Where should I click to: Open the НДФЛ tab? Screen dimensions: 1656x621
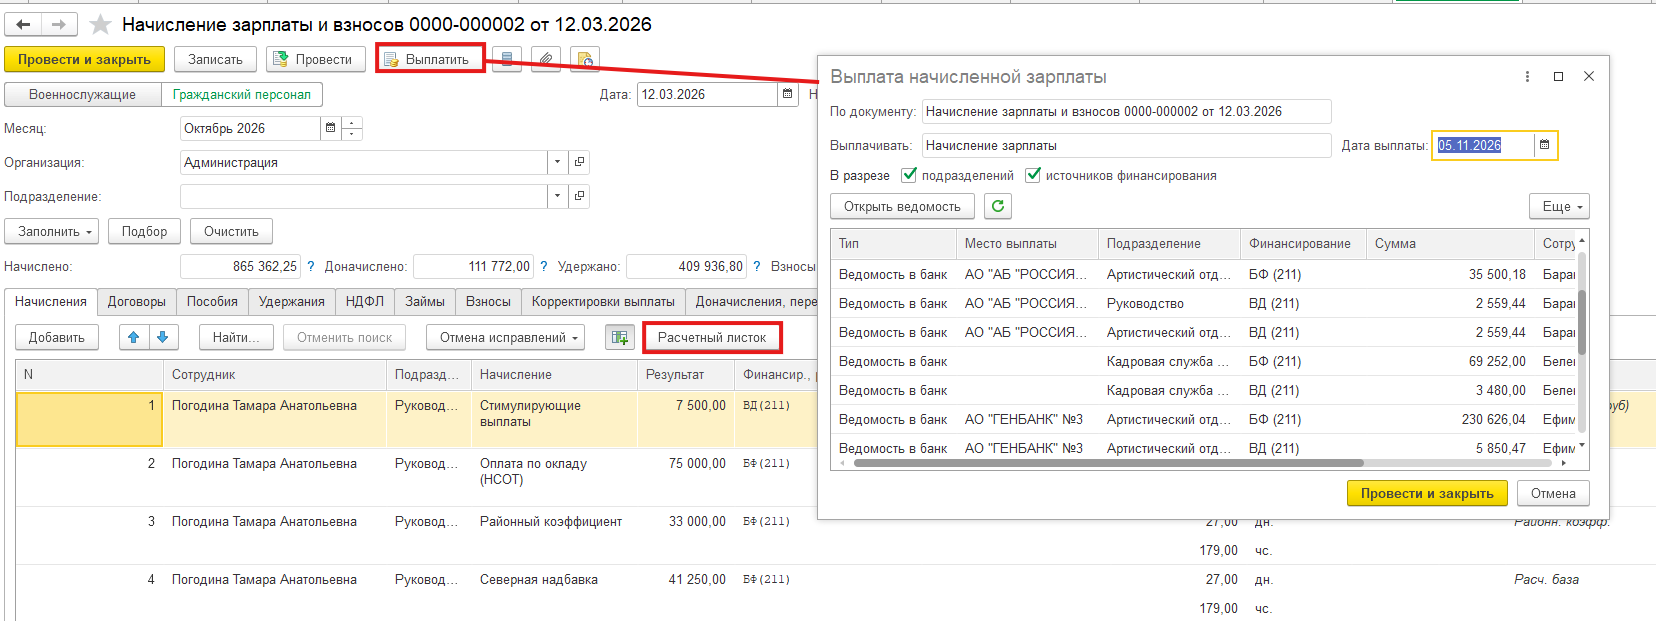pyautogui.click(x=365, y=301)
